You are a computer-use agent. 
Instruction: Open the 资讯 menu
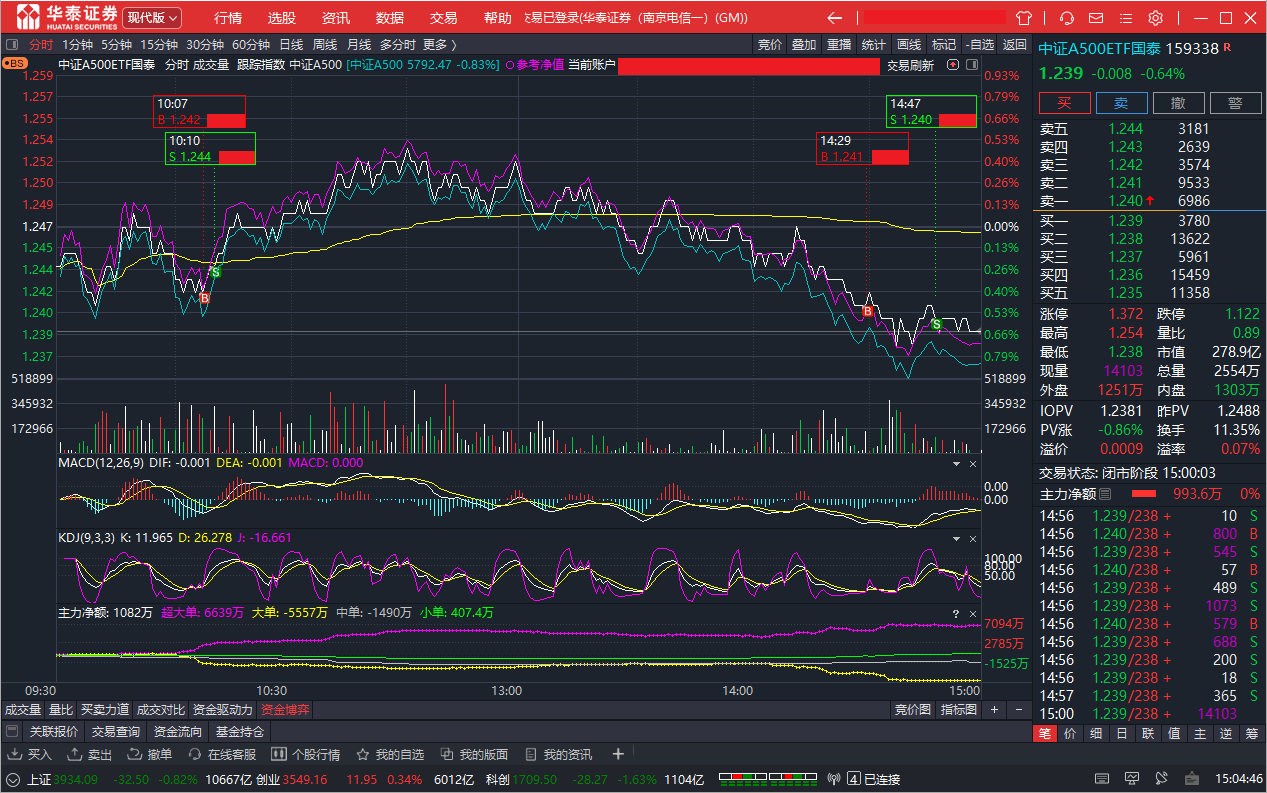(336, 18)
